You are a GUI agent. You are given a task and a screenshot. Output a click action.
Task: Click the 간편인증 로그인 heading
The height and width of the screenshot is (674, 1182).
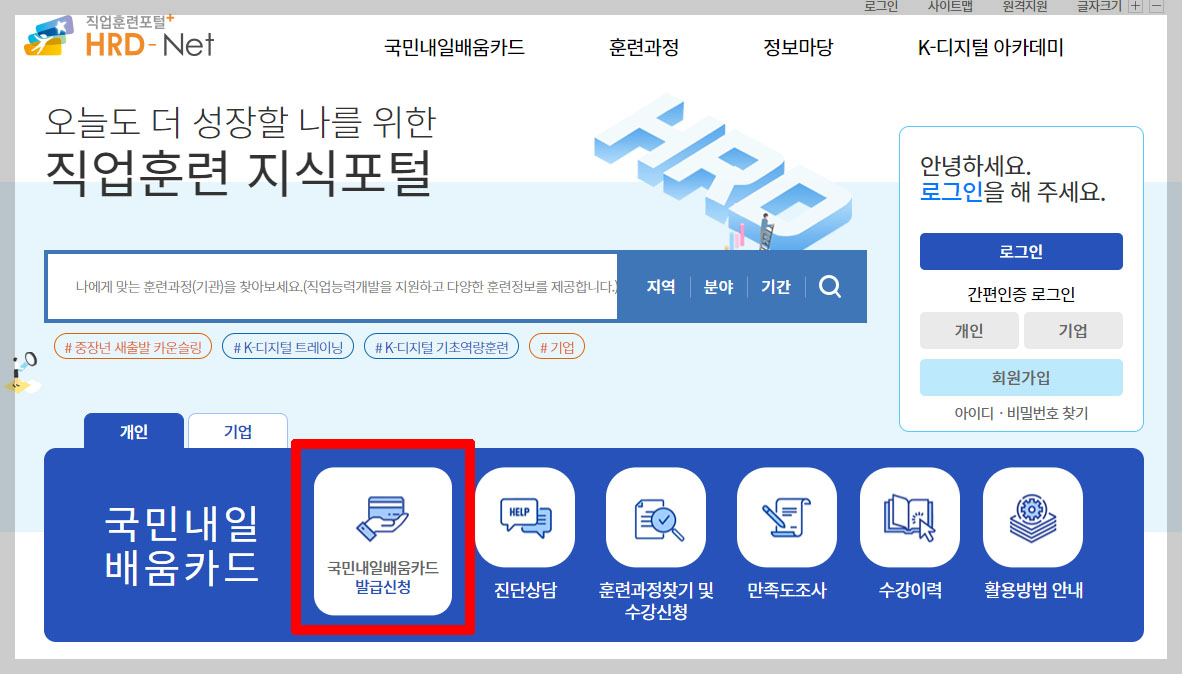click(x=1021, y=294)
